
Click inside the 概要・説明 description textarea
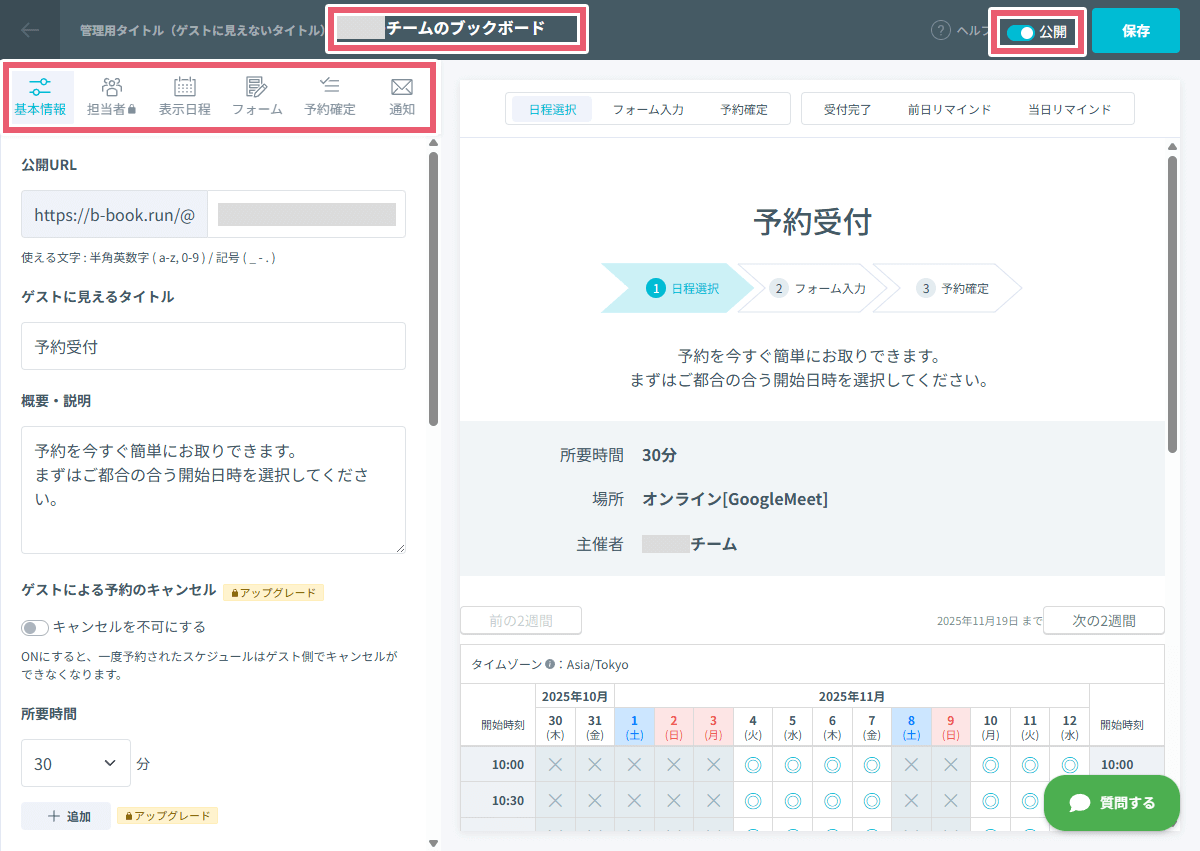213,490
